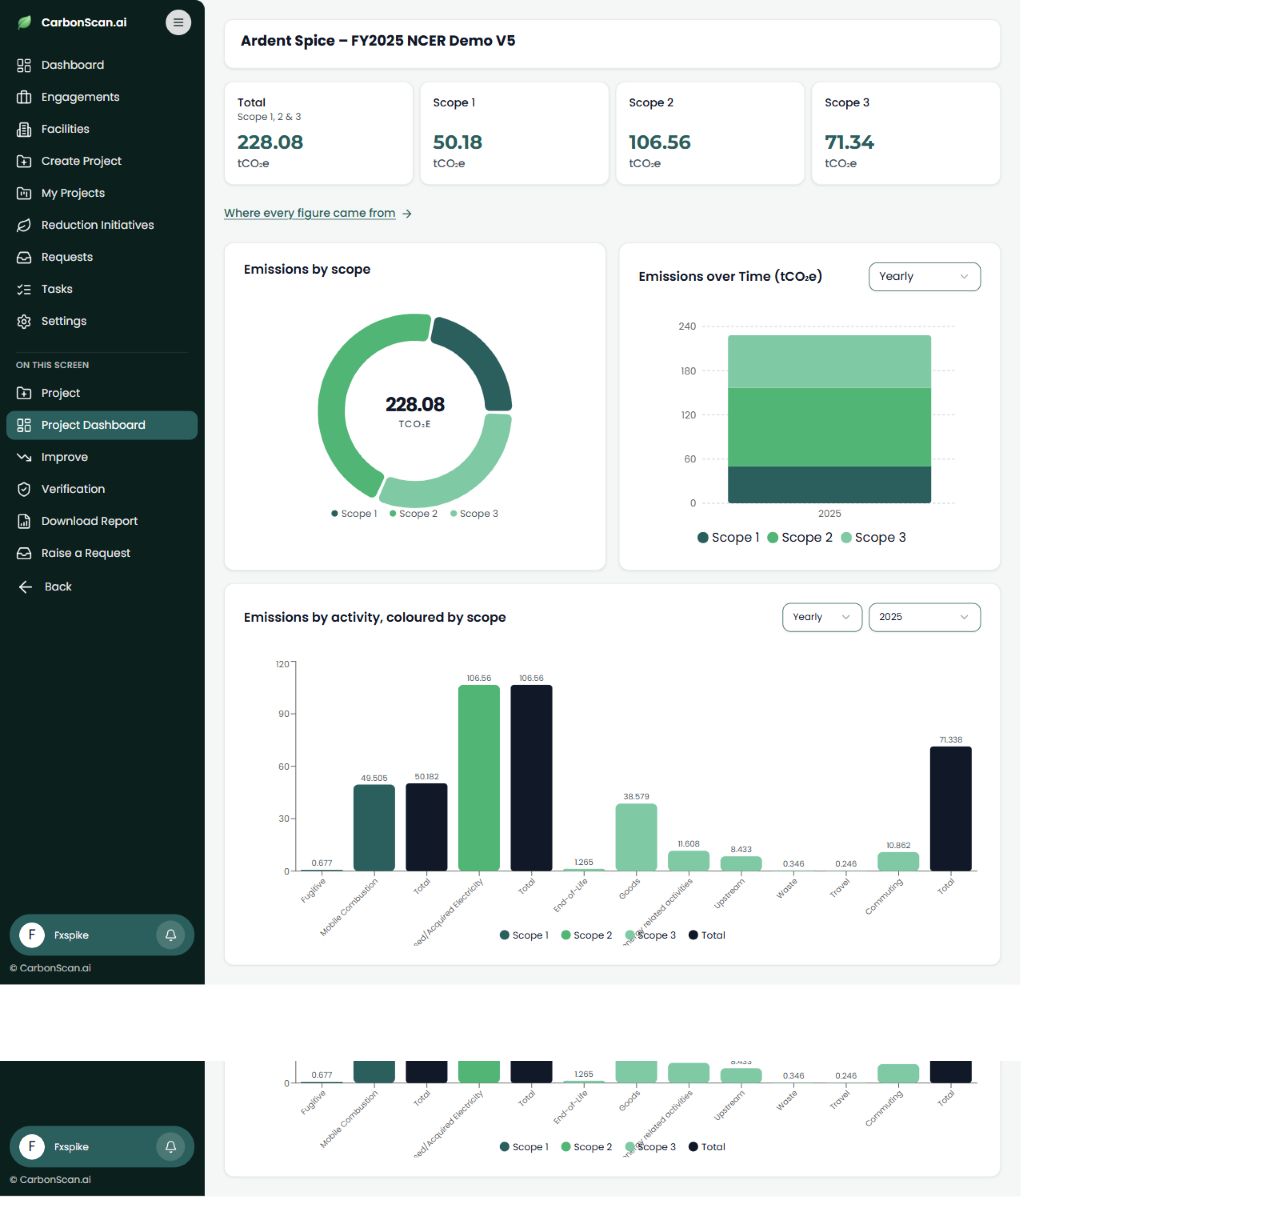
Task: Click the Scope 1 Total bar valued 50.182
Action: coord(427,827)
